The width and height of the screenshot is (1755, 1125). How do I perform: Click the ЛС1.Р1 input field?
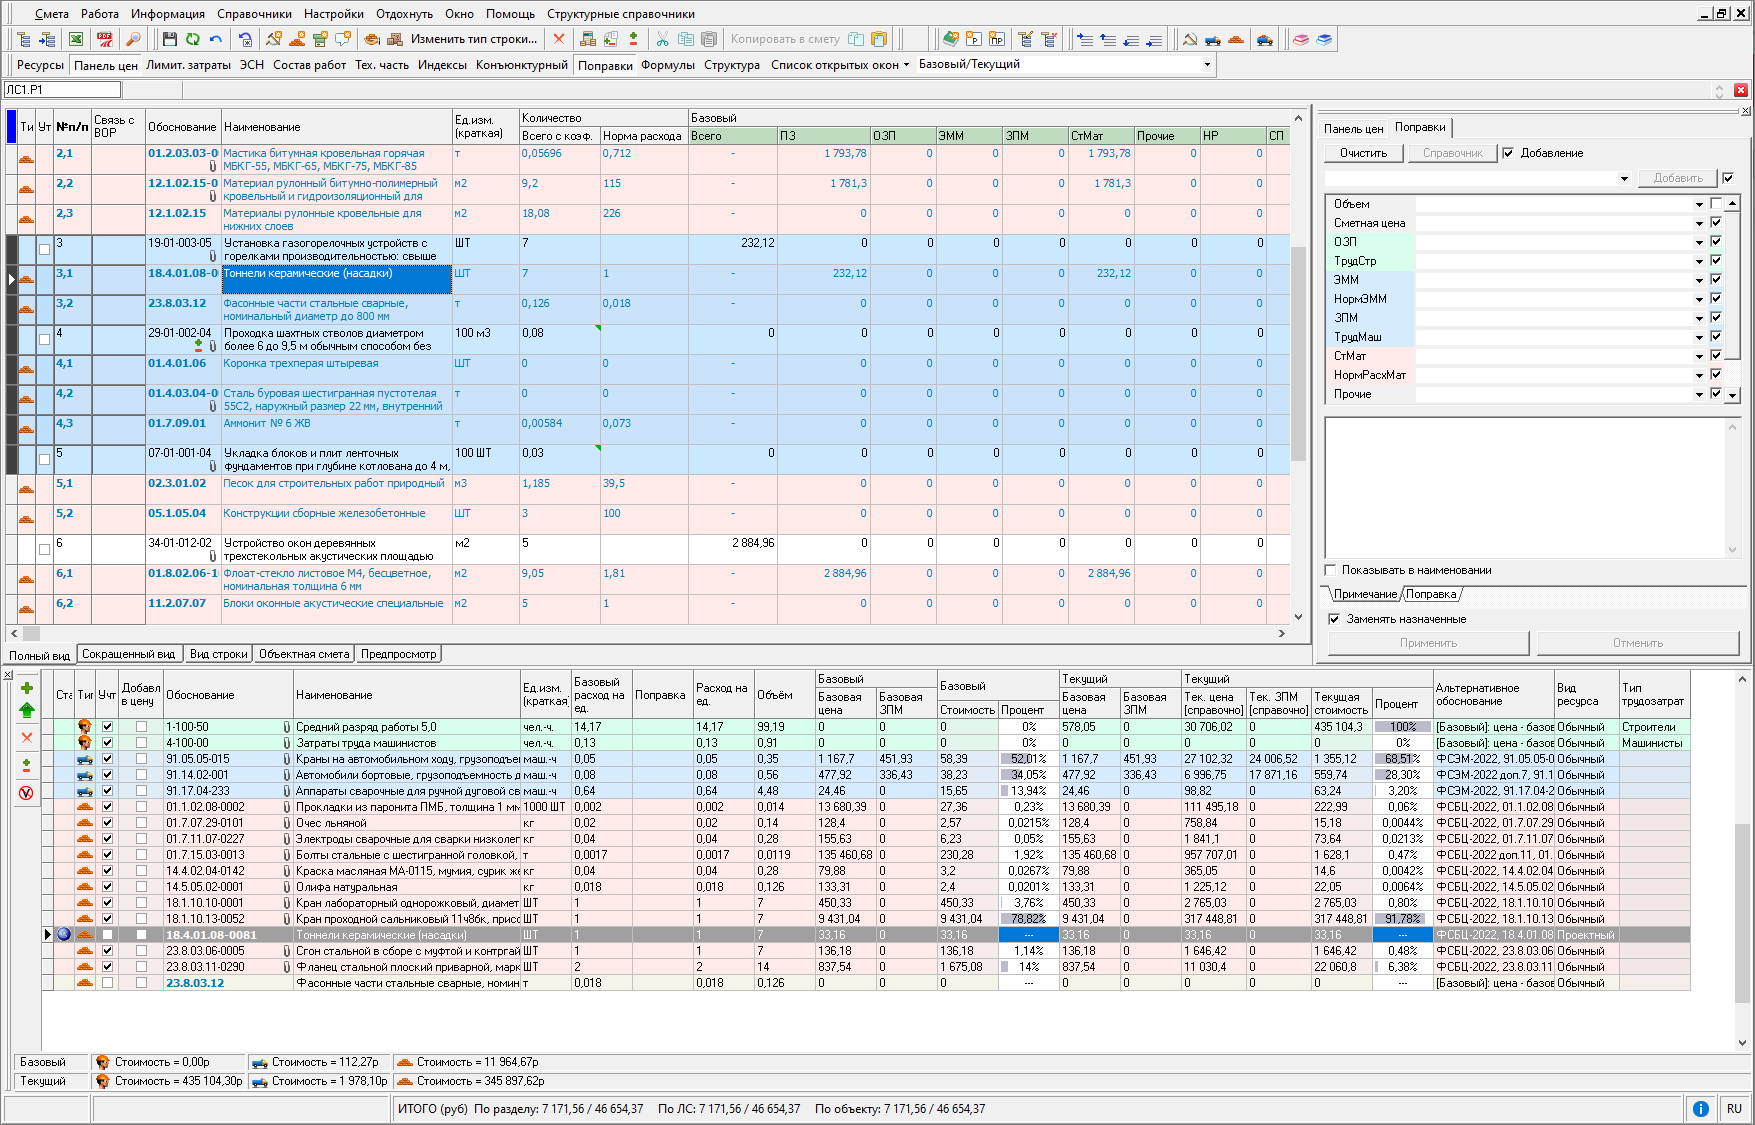point(62,90)
